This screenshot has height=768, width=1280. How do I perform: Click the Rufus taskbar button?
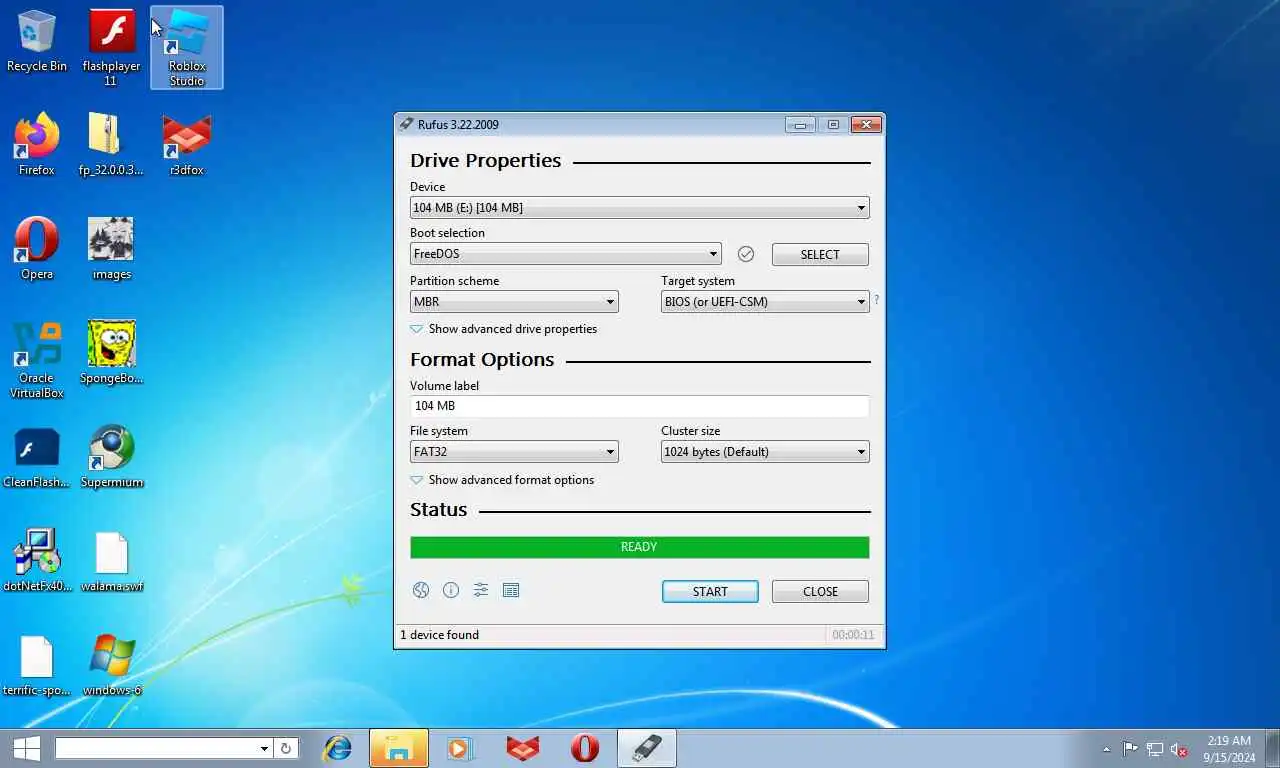click(x=647, y=748)
